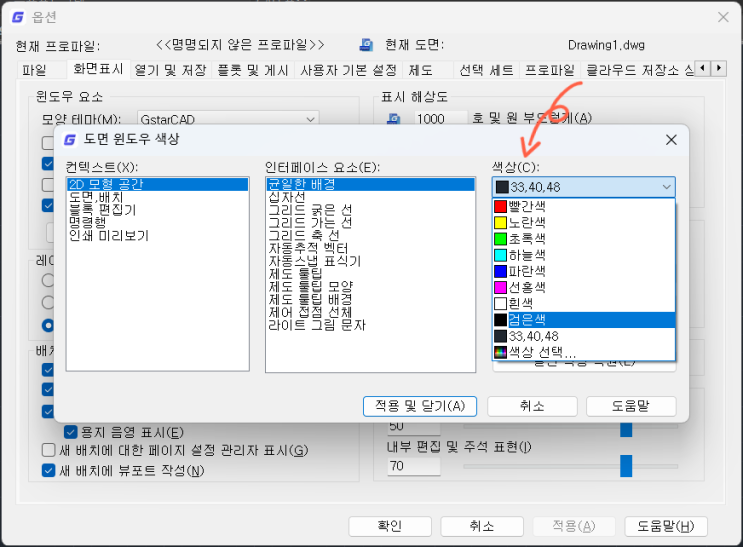Open 사용자 기본 설정 tab
This screenshot has width=743, height=547.
[348, 70]
